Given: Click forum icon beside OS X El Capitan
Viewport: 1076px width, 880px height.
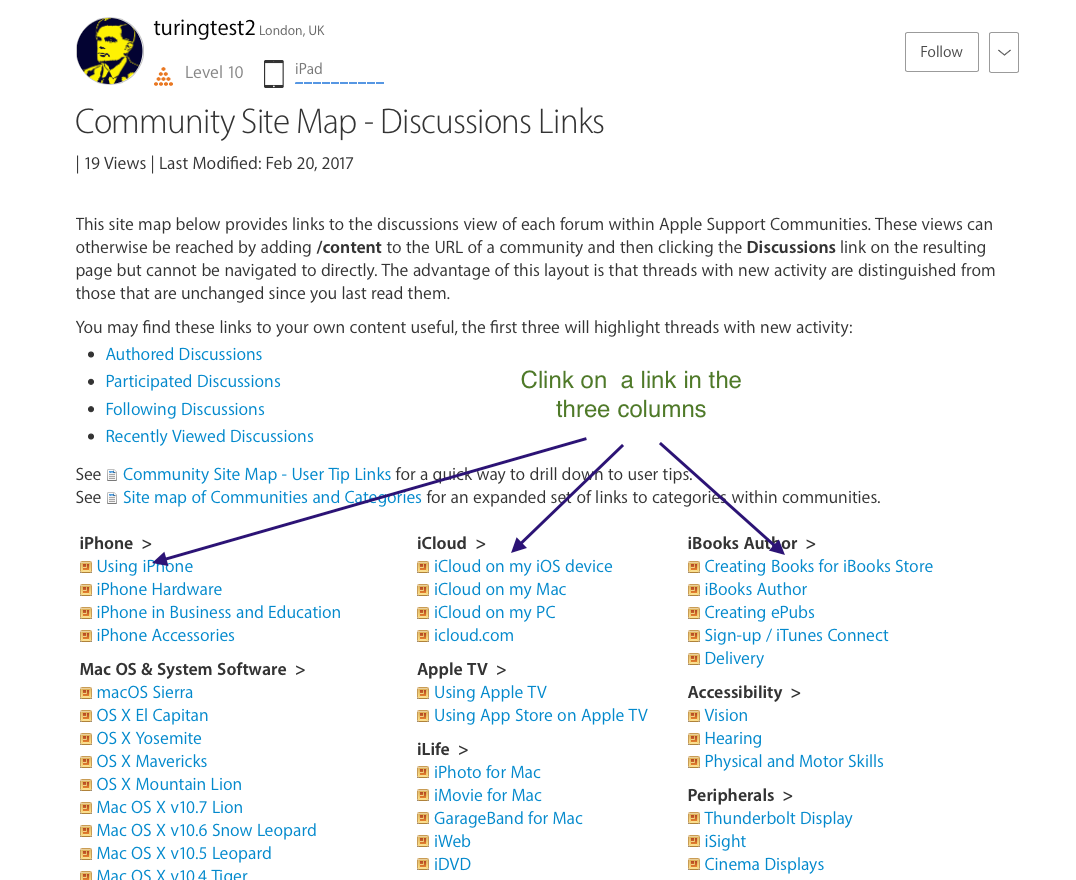Looking at the screenshot, I should point(86,716).
